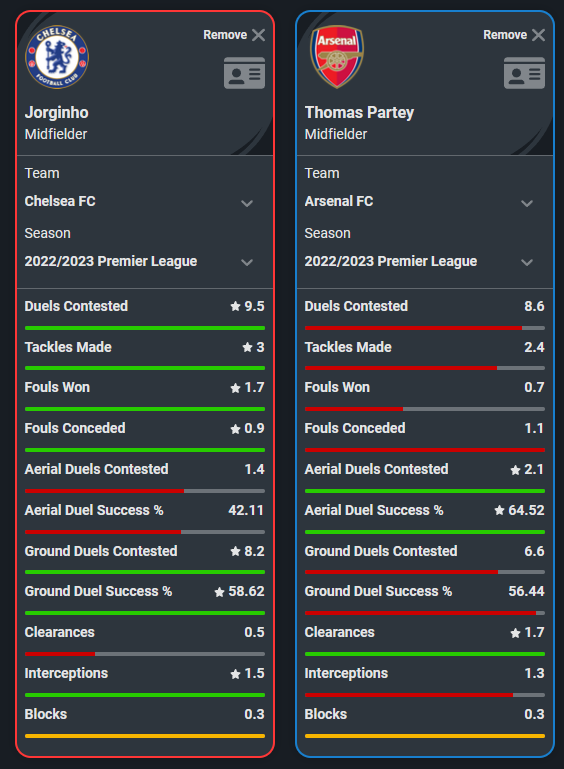
Task: Open Jorginho's player profile card icon
Action: pyautogui.click(x=244, y=73)
